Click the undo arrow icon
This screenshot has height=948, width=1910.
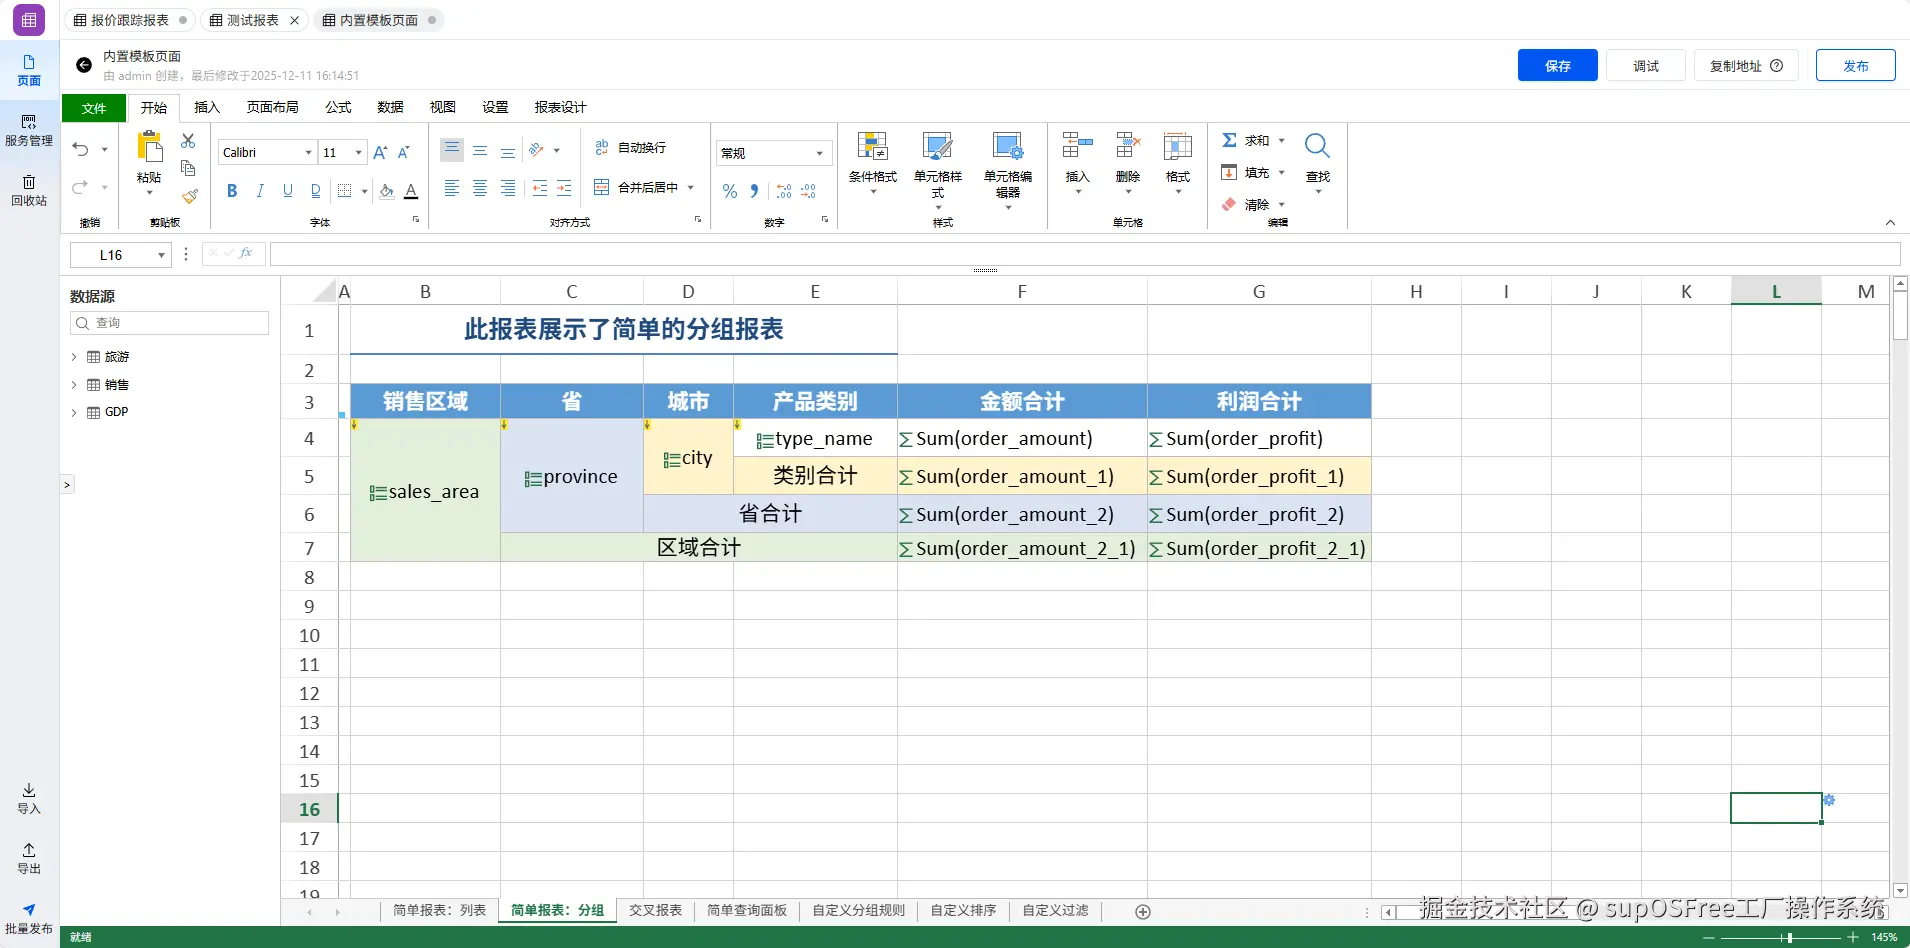coord(81,150)
